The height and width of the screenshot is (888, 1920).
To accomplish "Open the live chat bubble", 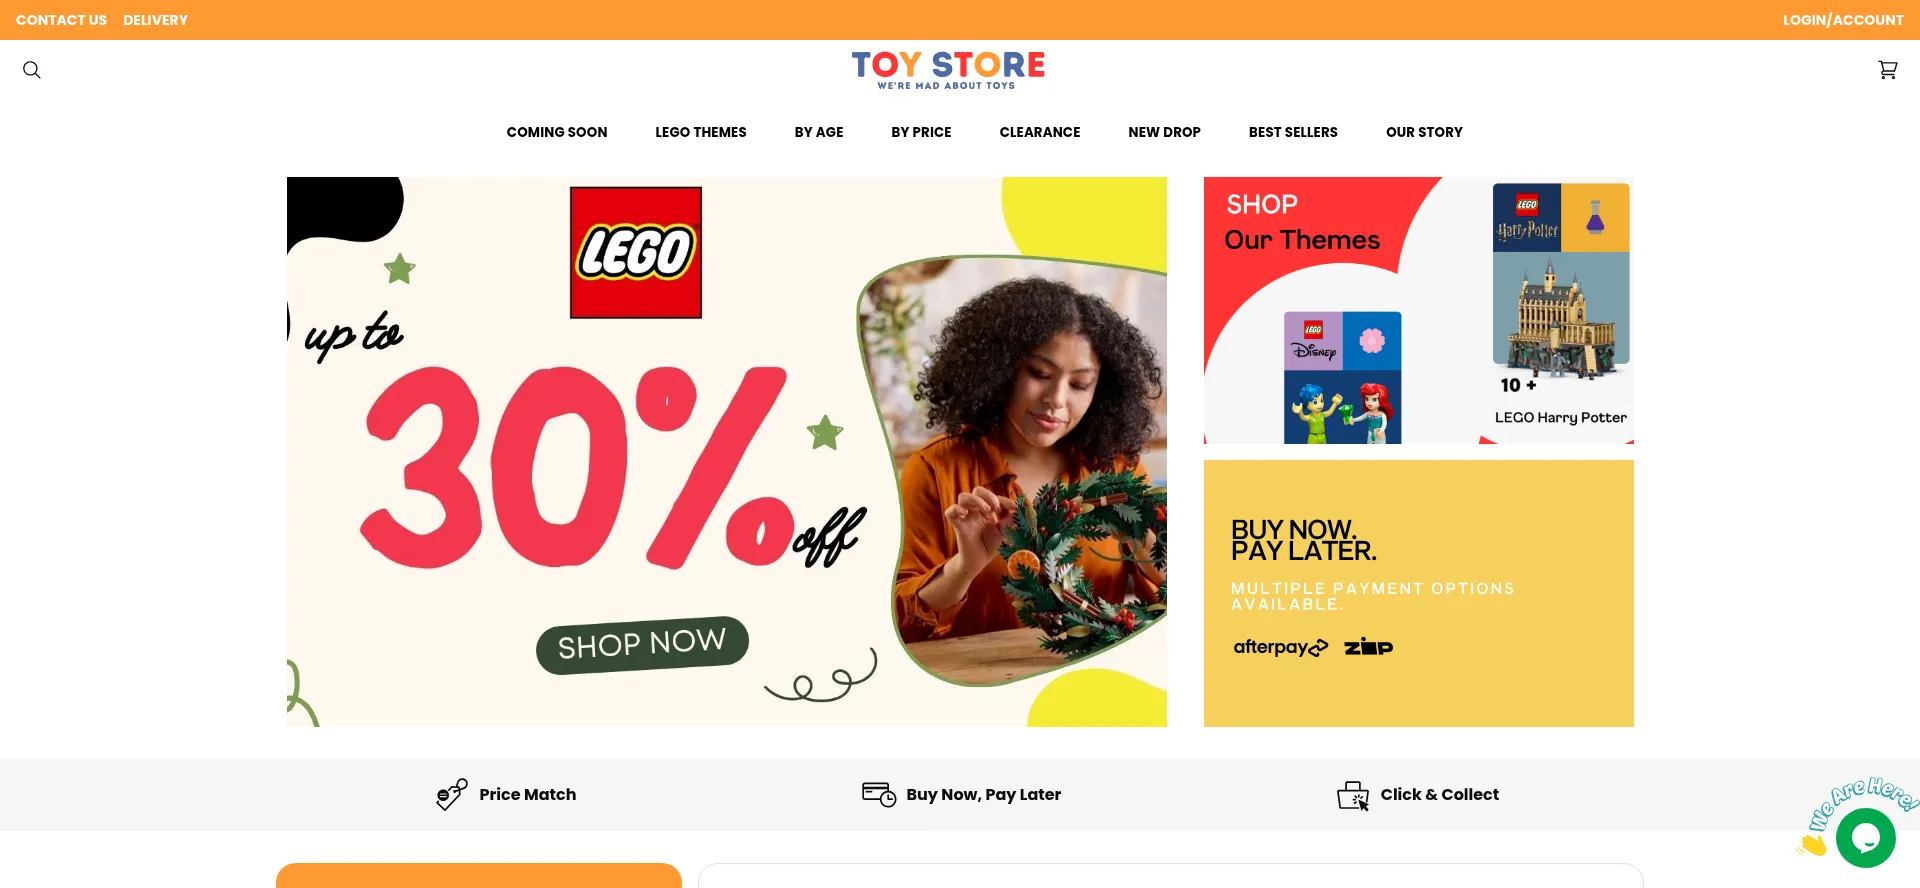I will [1865, 838].
